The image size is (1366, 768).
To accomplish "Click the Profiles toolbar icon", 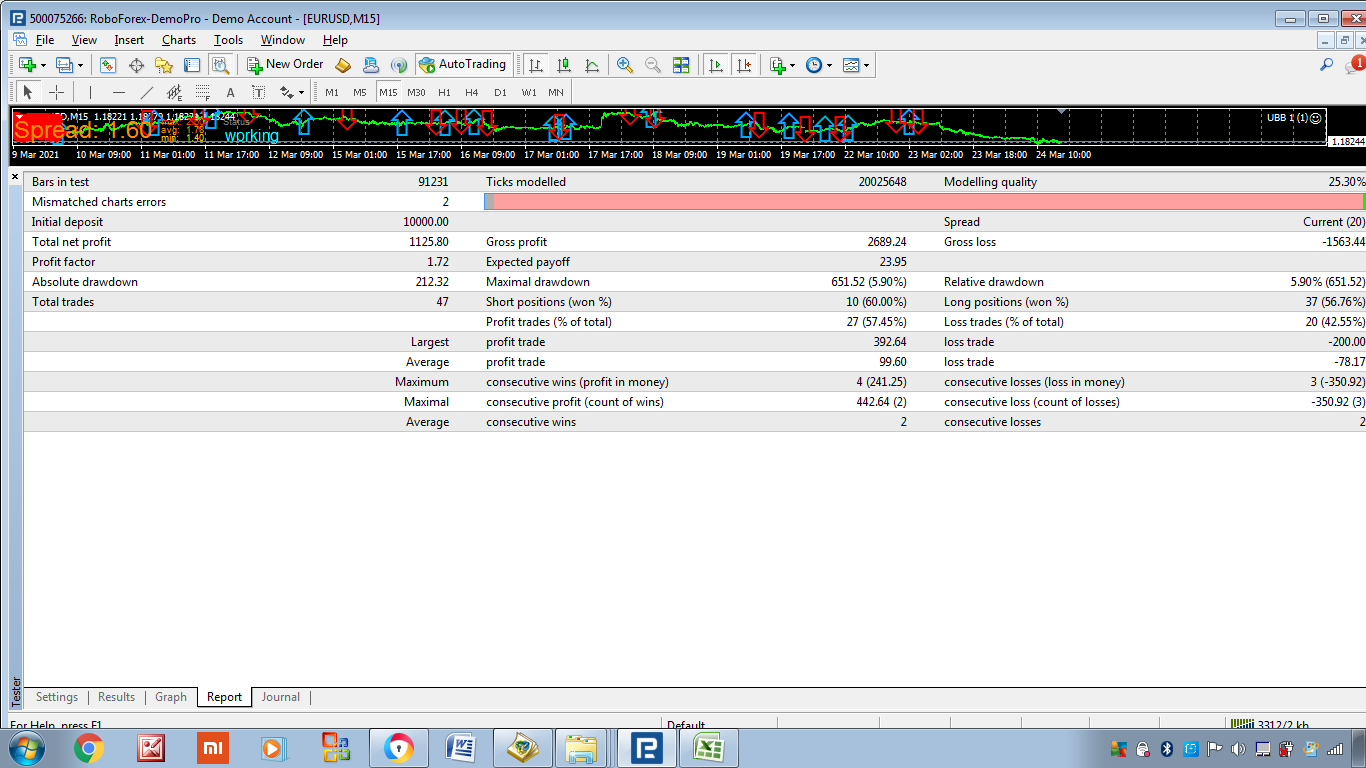I will tap(64, 65).
